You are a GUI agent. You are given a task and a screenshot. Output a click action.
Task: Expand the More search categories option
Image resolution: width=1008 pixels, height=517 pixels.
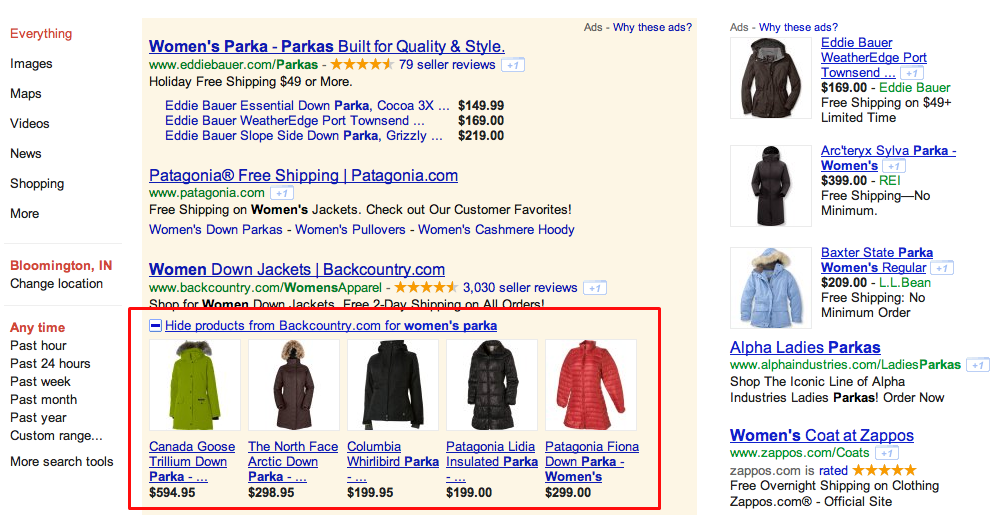[25, 214]
